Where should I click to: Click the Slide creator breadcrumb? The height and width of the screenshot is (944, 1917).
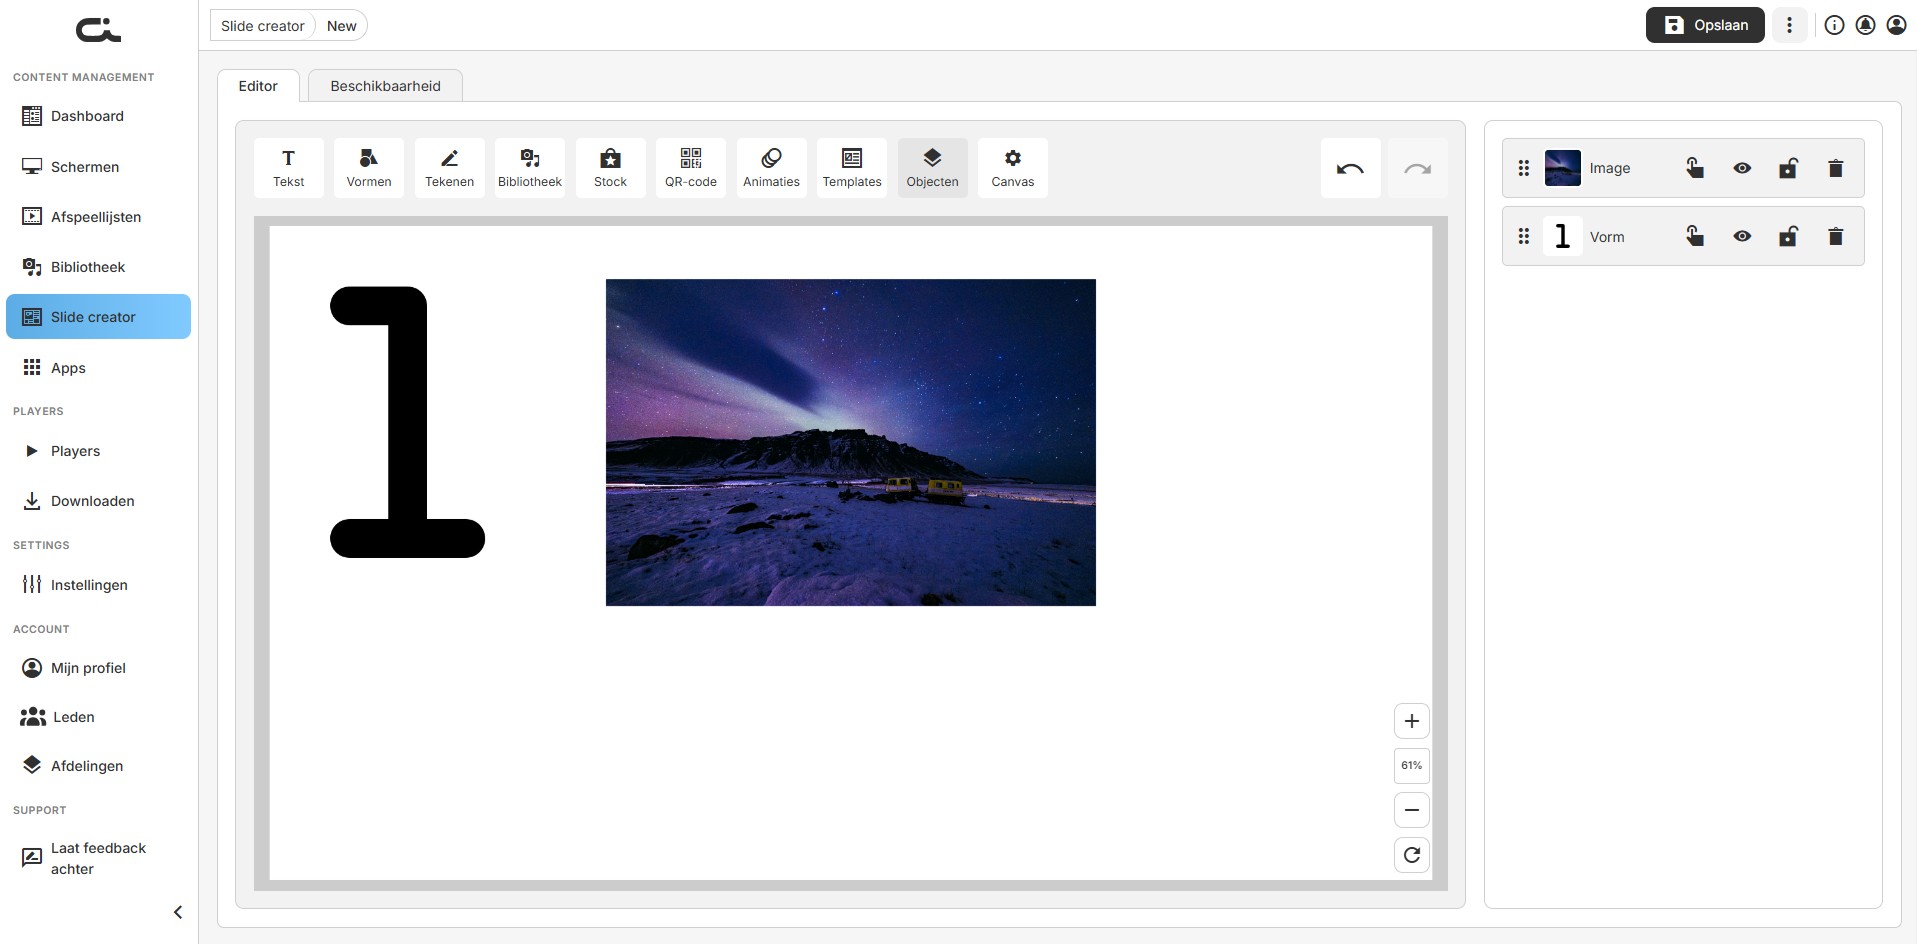pos(262,26)
